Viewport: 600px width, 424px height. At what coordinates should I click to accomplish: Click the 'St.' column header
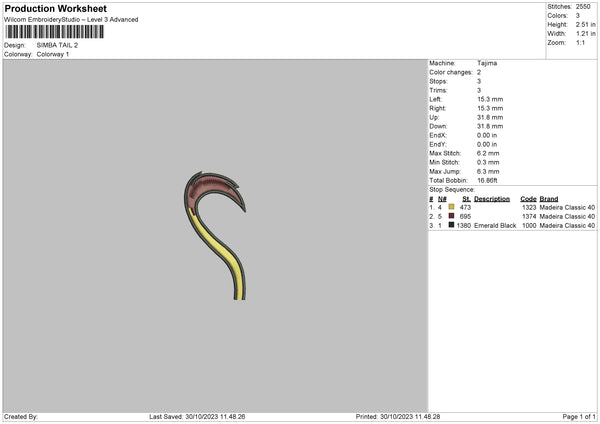pyautogui.click(x=467, y=199)
